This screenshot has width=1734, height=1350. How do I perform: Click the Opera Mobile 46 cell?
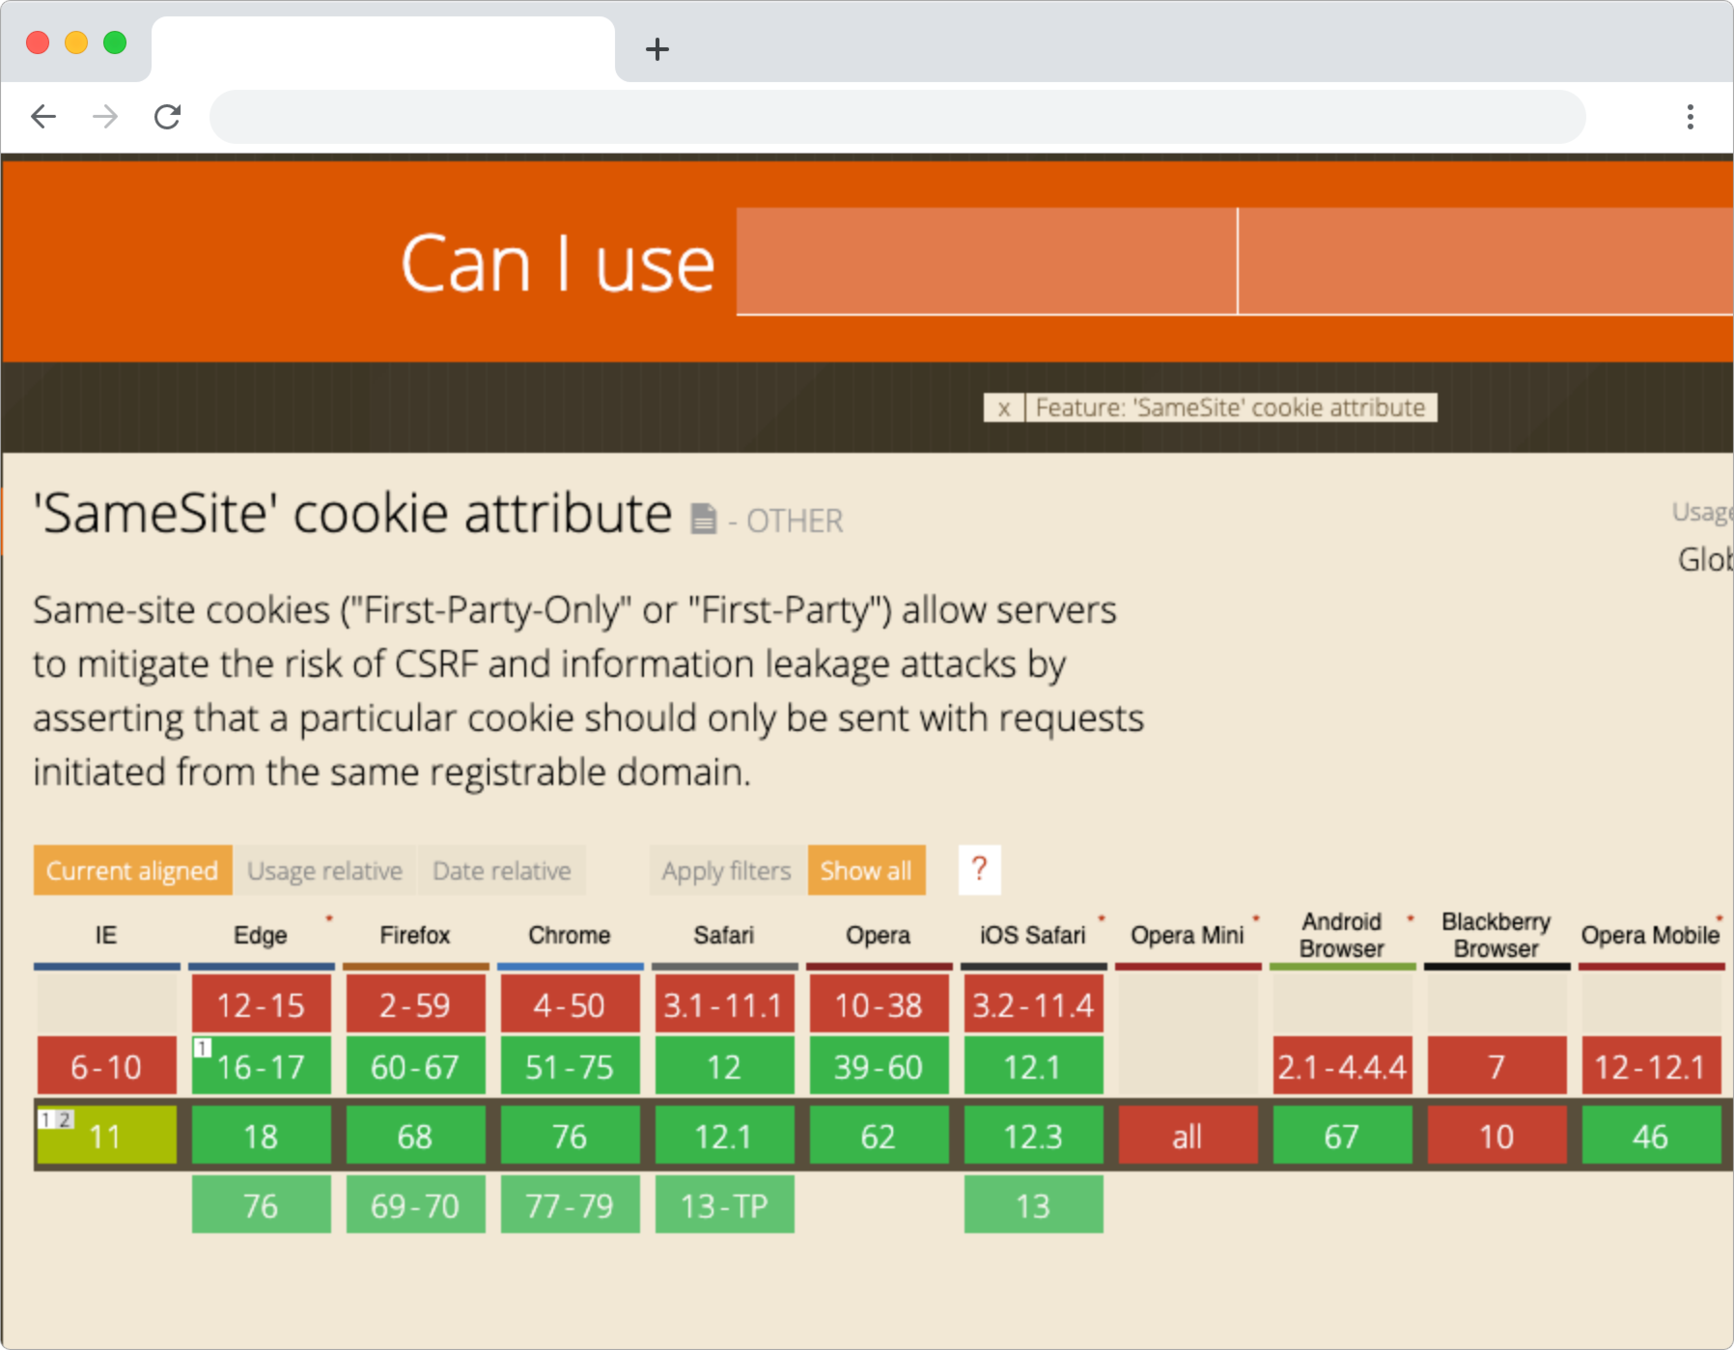1651,1135
